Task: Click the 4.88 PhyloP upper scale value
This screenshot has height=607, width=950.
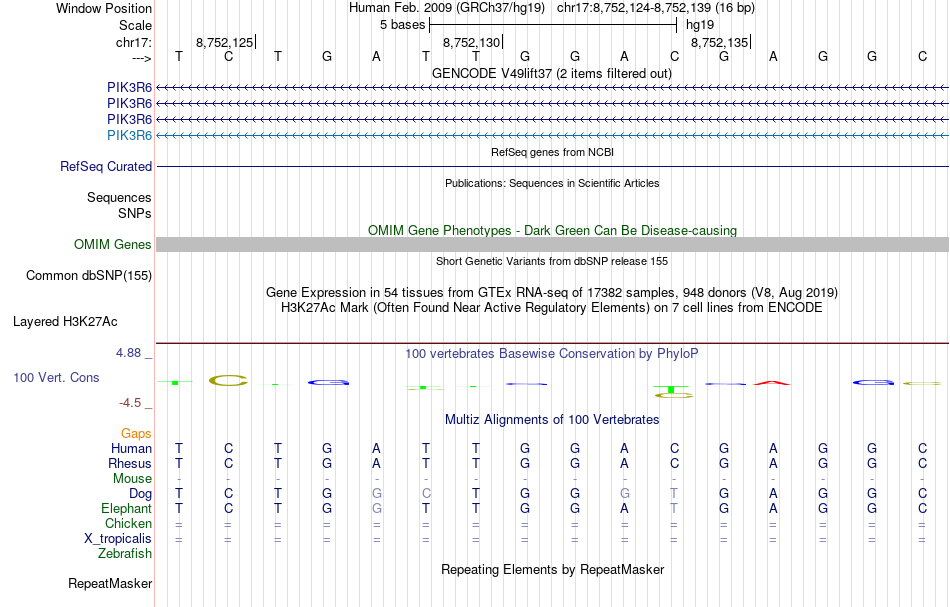Action: coord(128,353)
